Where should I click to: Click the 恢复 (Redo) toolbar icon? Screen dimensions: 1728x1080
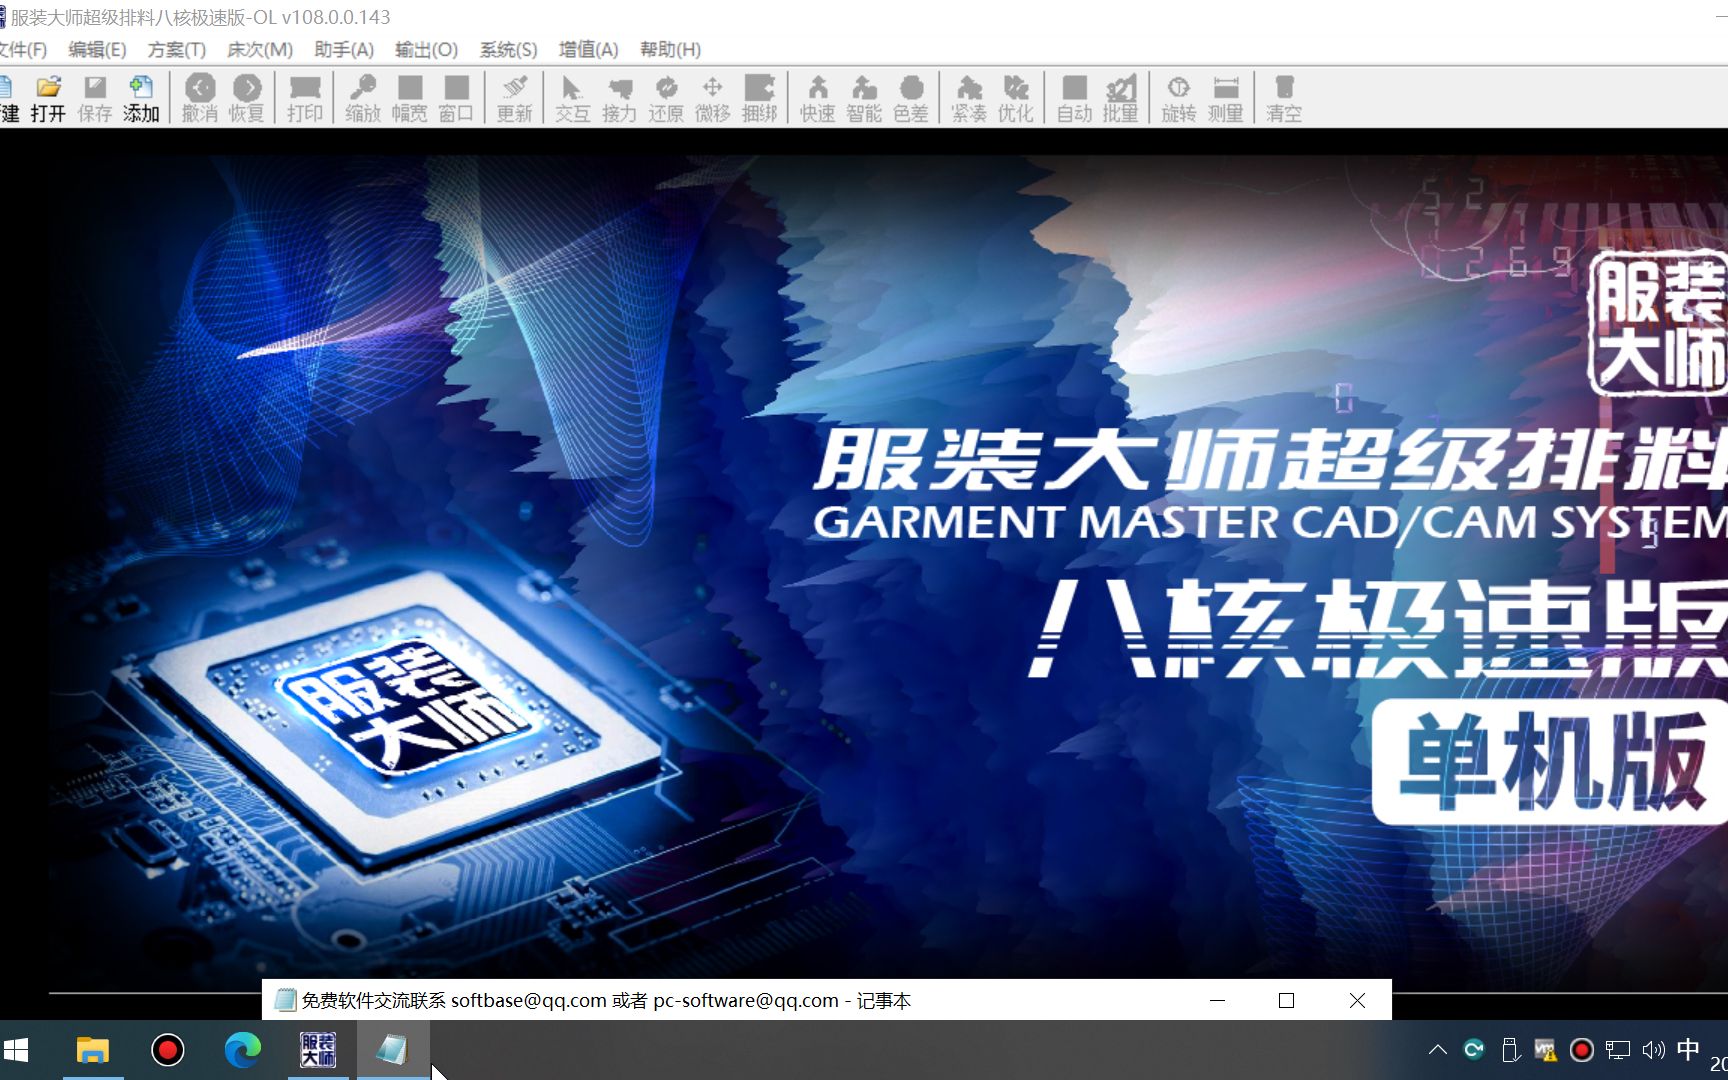(x=246, y=98)
